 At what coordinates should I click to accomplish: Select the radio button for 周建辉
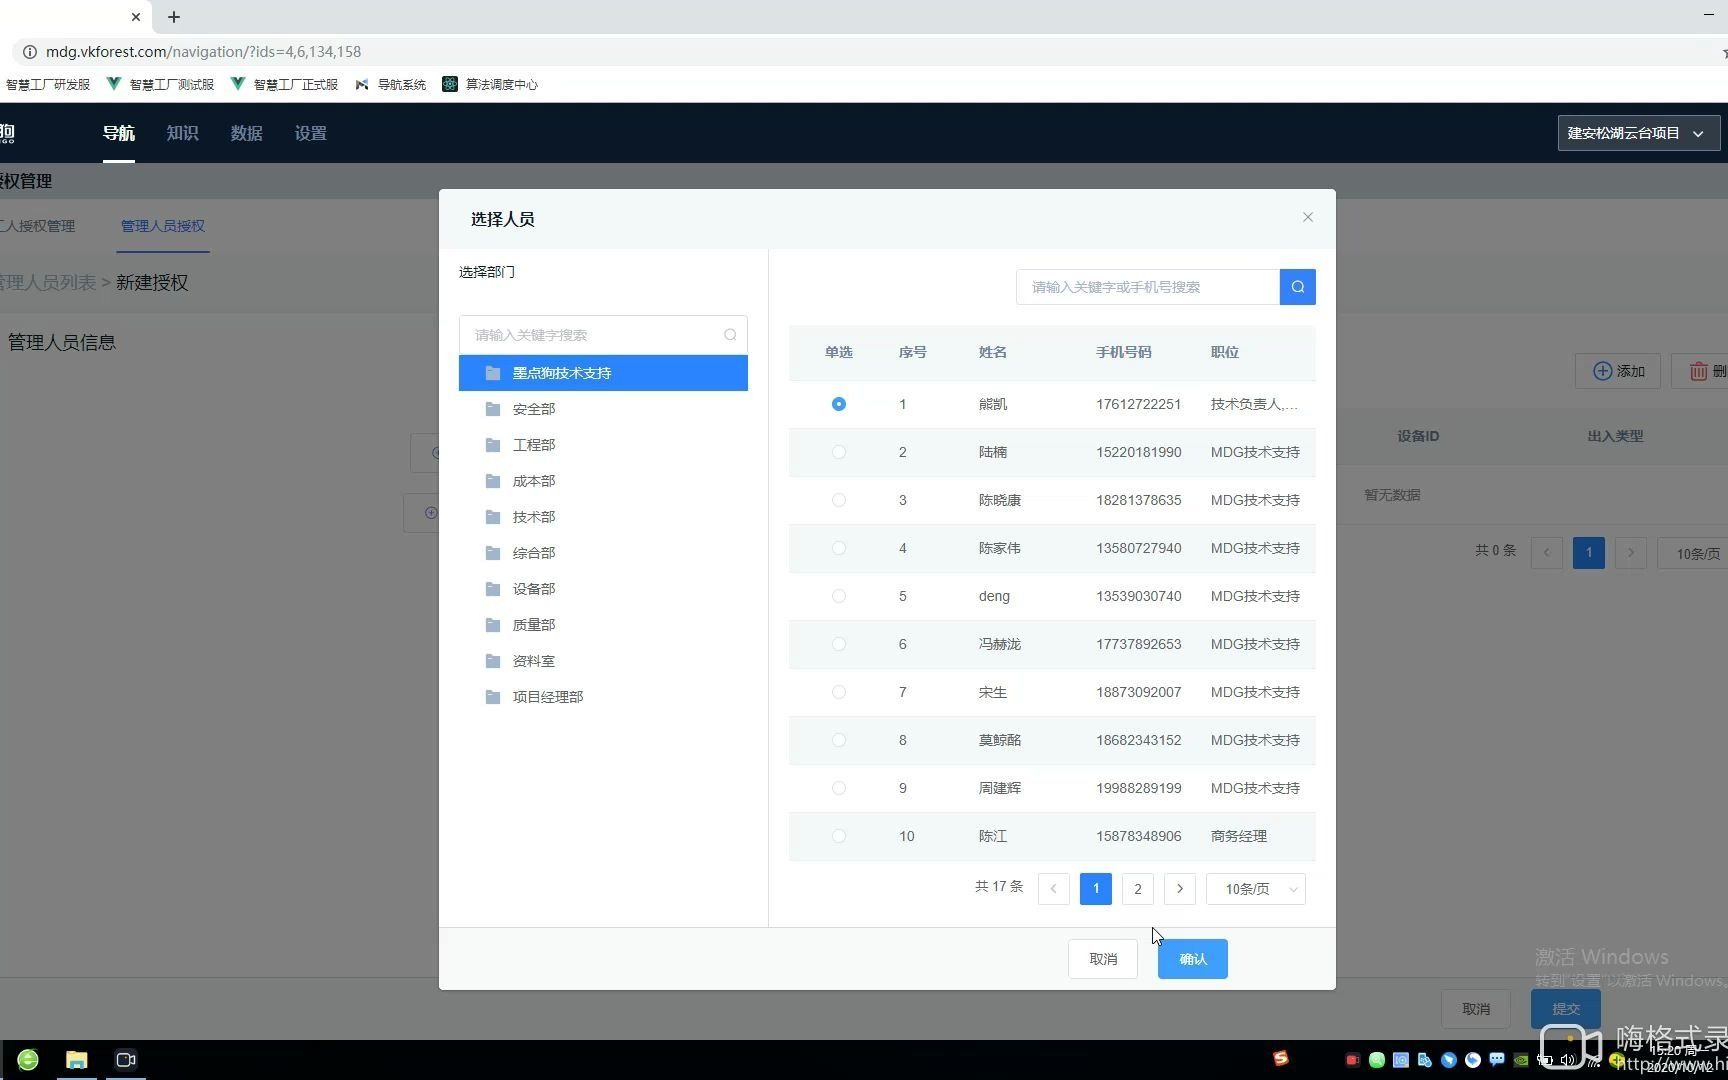point(839,788)
